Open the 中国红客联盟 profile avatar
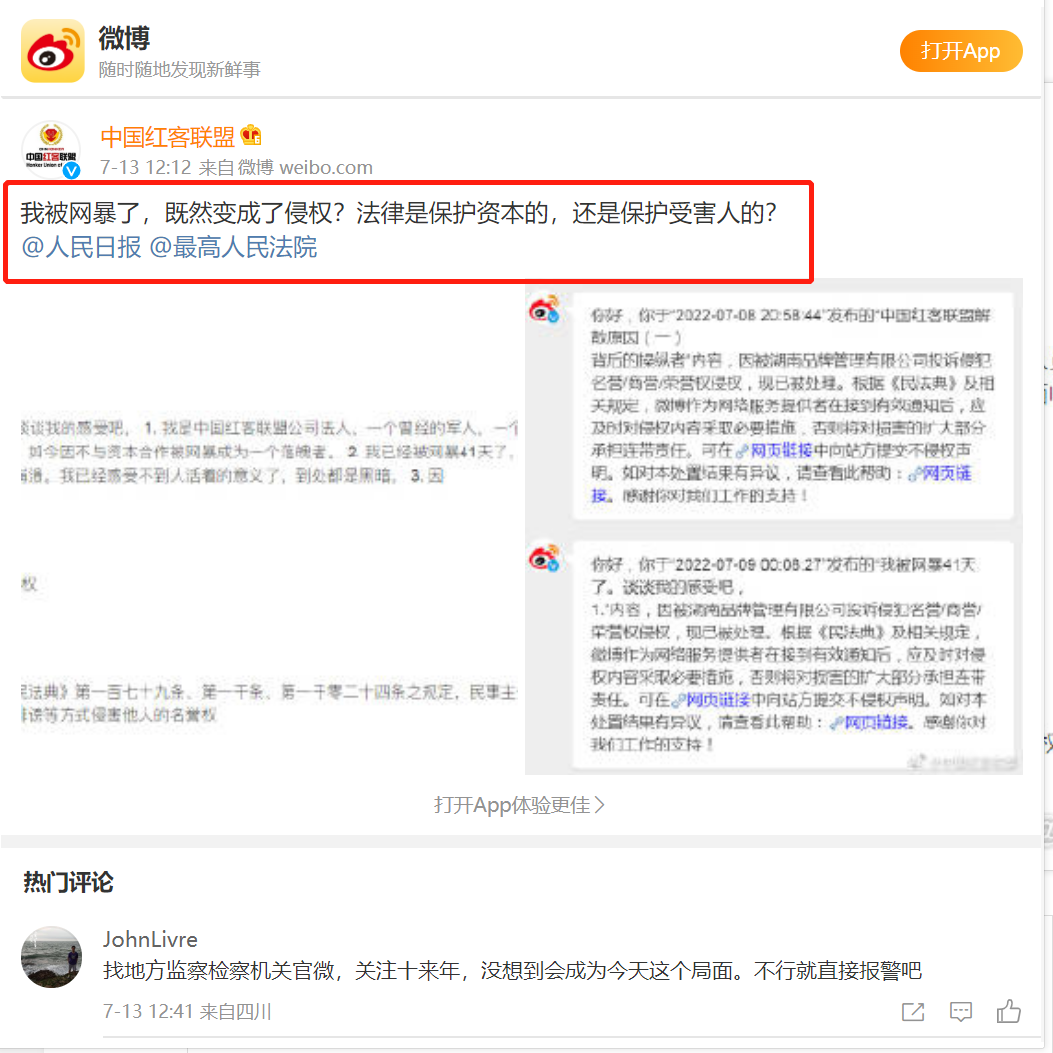The image size is (1053, 1053). [x=51, y=150]
